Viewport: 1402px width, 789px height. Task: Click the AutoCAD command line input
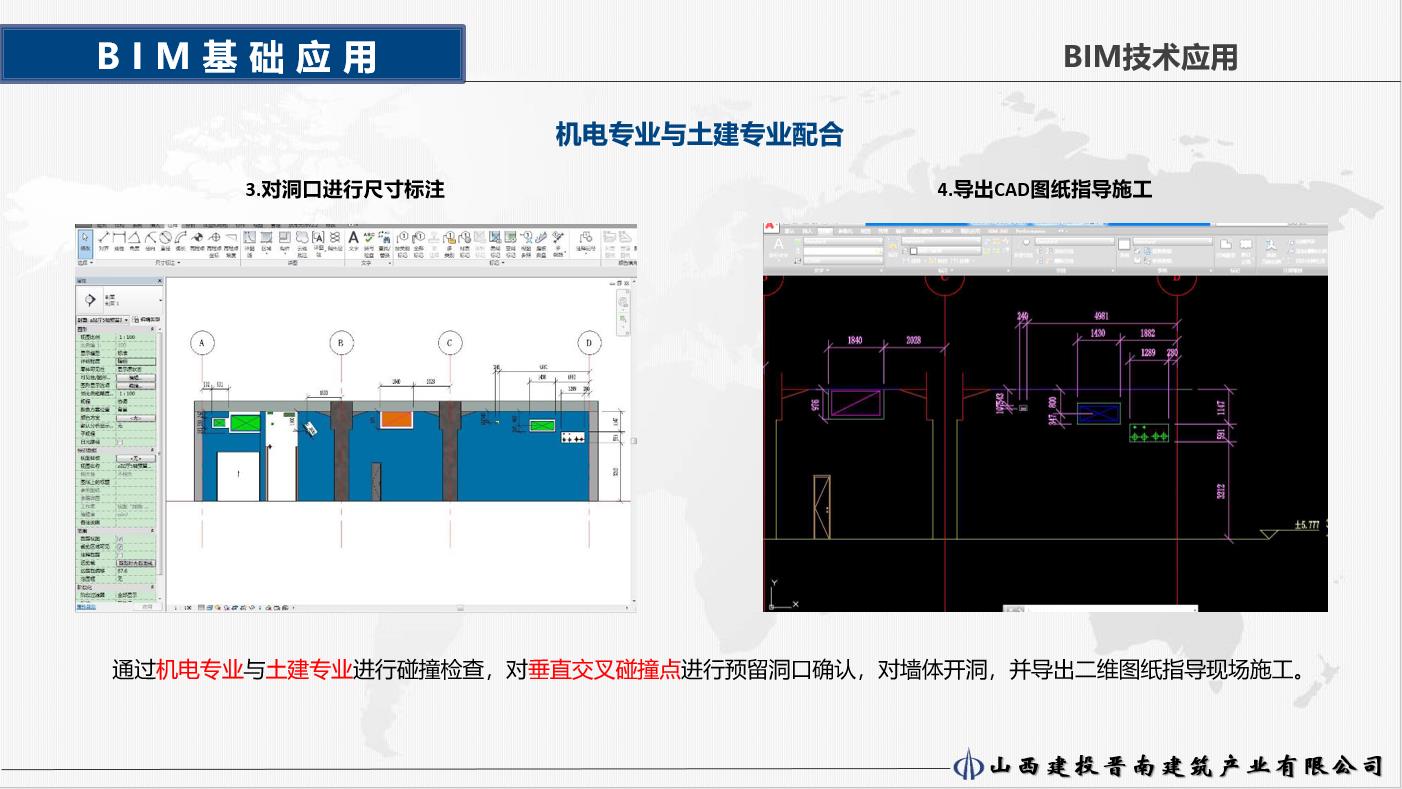click(1100, 607)
